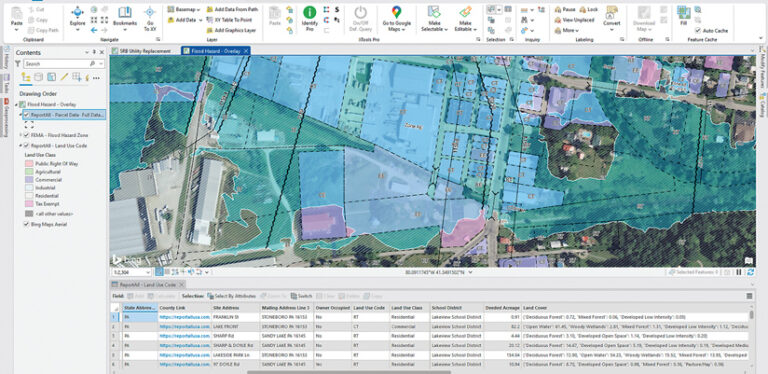
Task: Click View Unplaced labels
Action: [x=575, y=20]
